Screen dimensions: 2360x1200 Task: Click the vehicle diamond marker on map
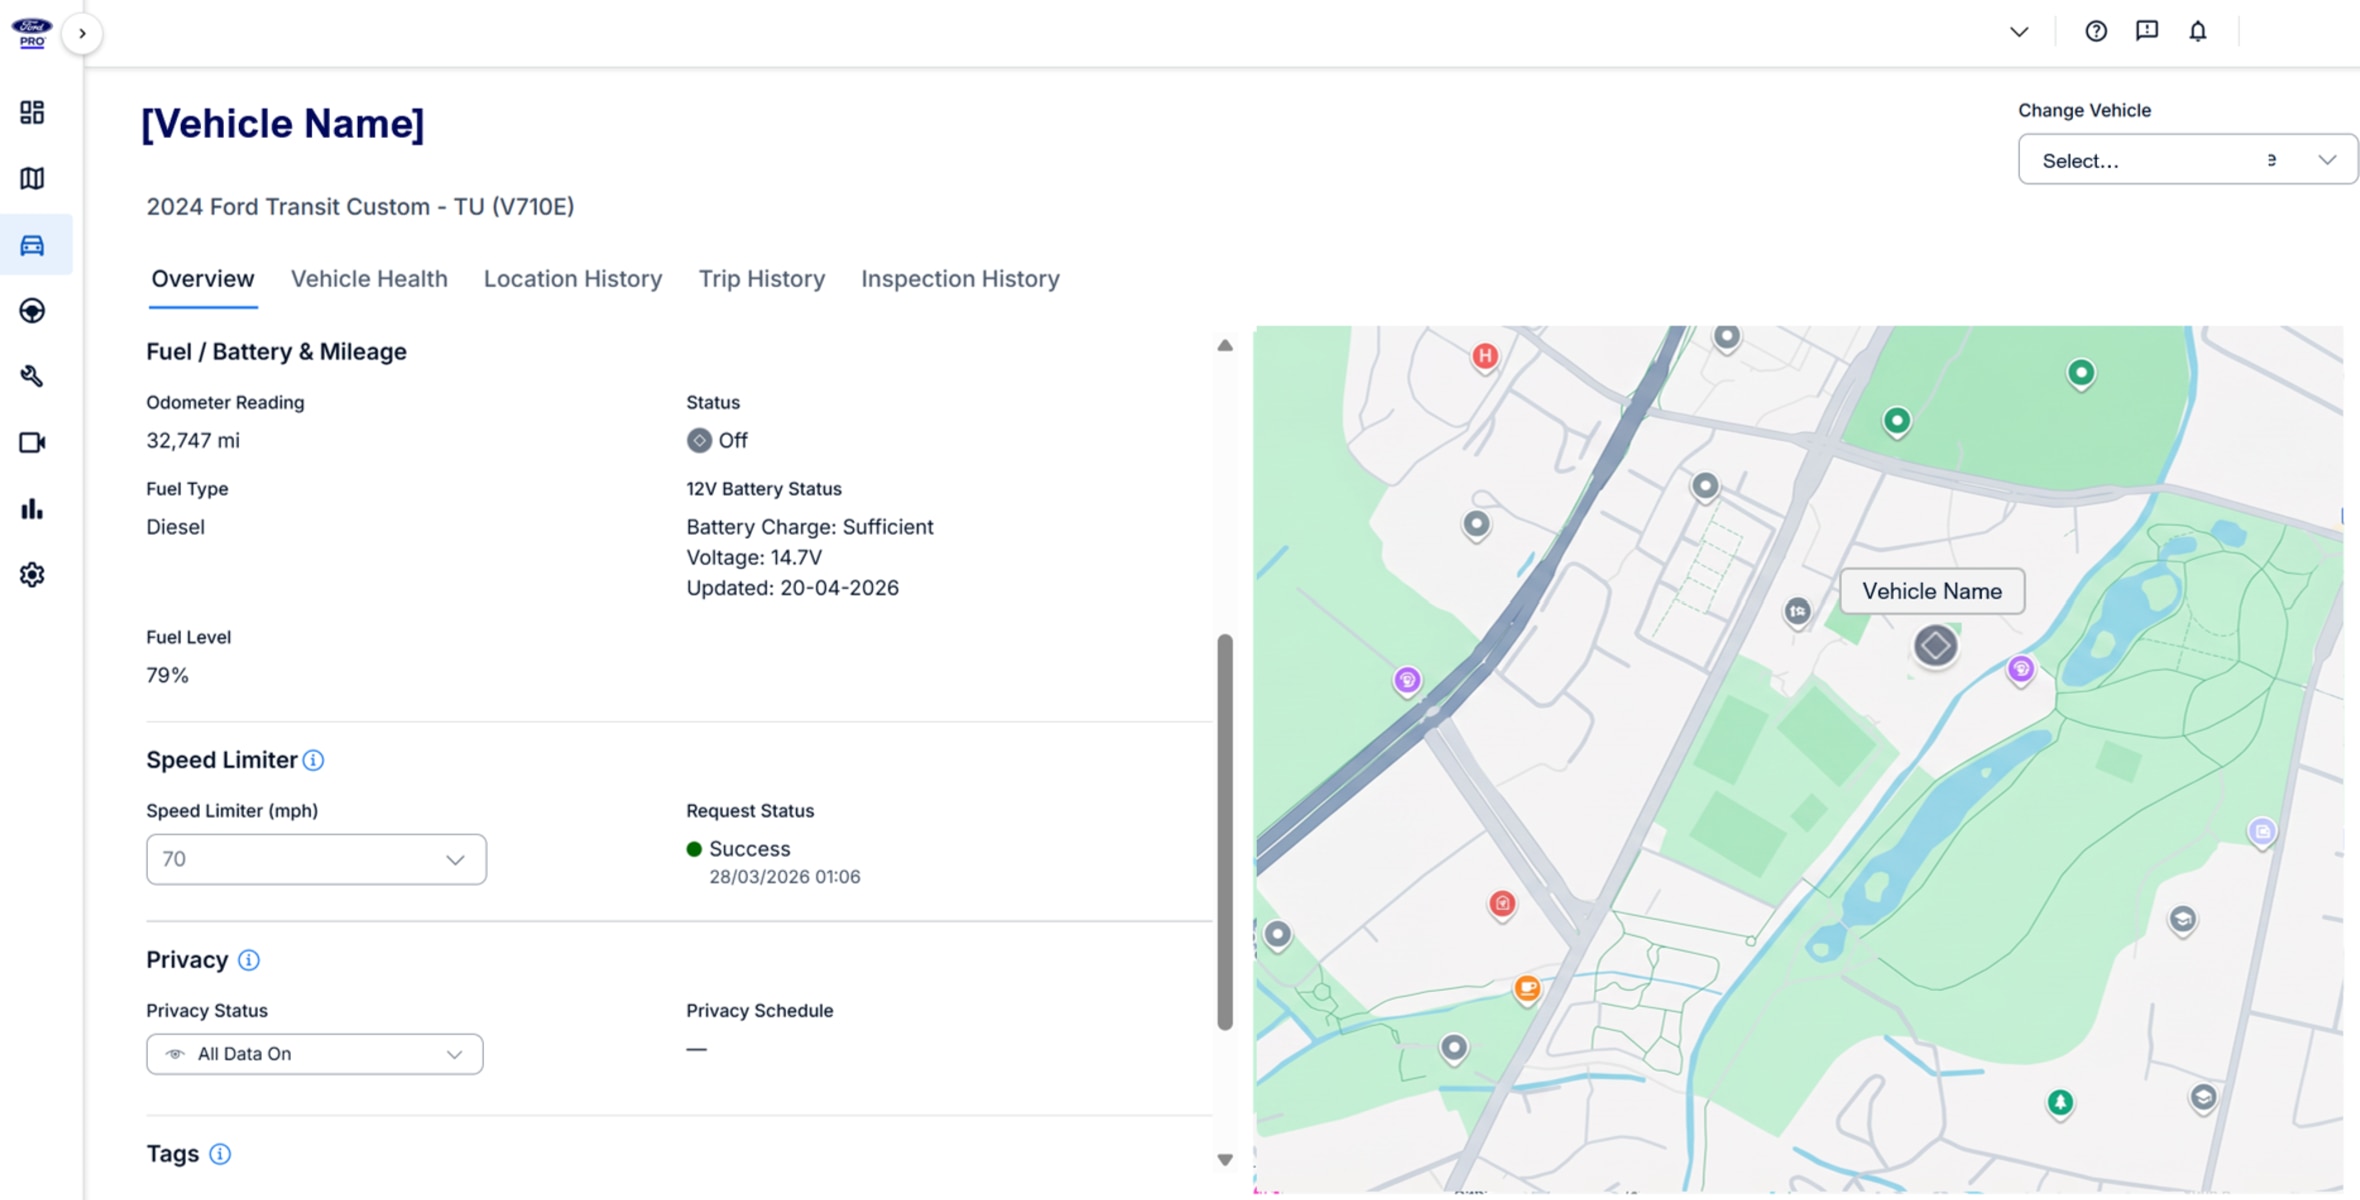click(1936, 646)
